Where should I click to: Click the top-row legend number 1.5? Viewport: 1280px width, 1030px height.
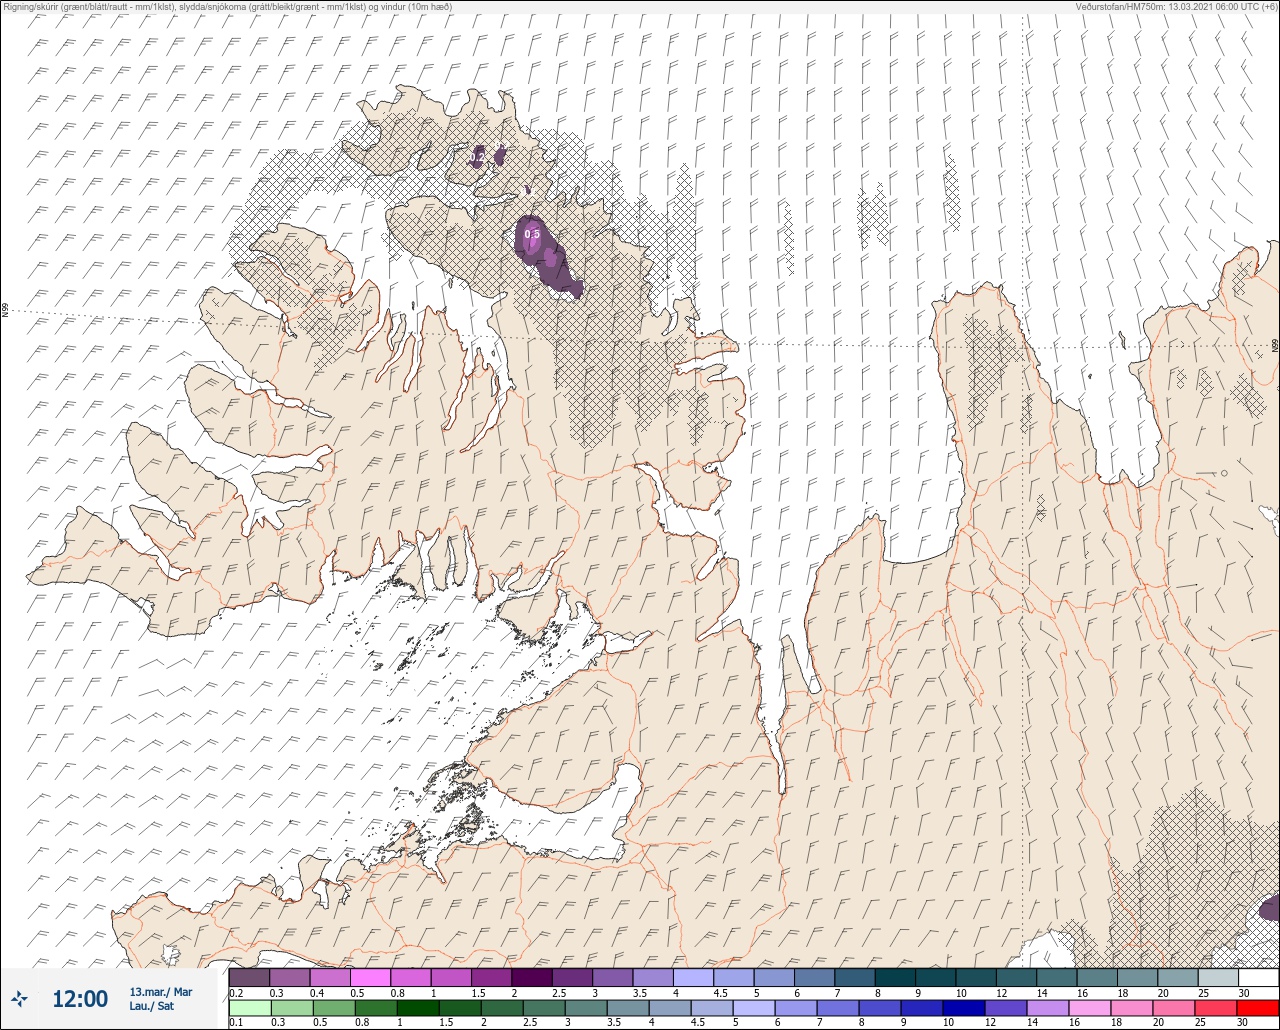coord(478,993)
